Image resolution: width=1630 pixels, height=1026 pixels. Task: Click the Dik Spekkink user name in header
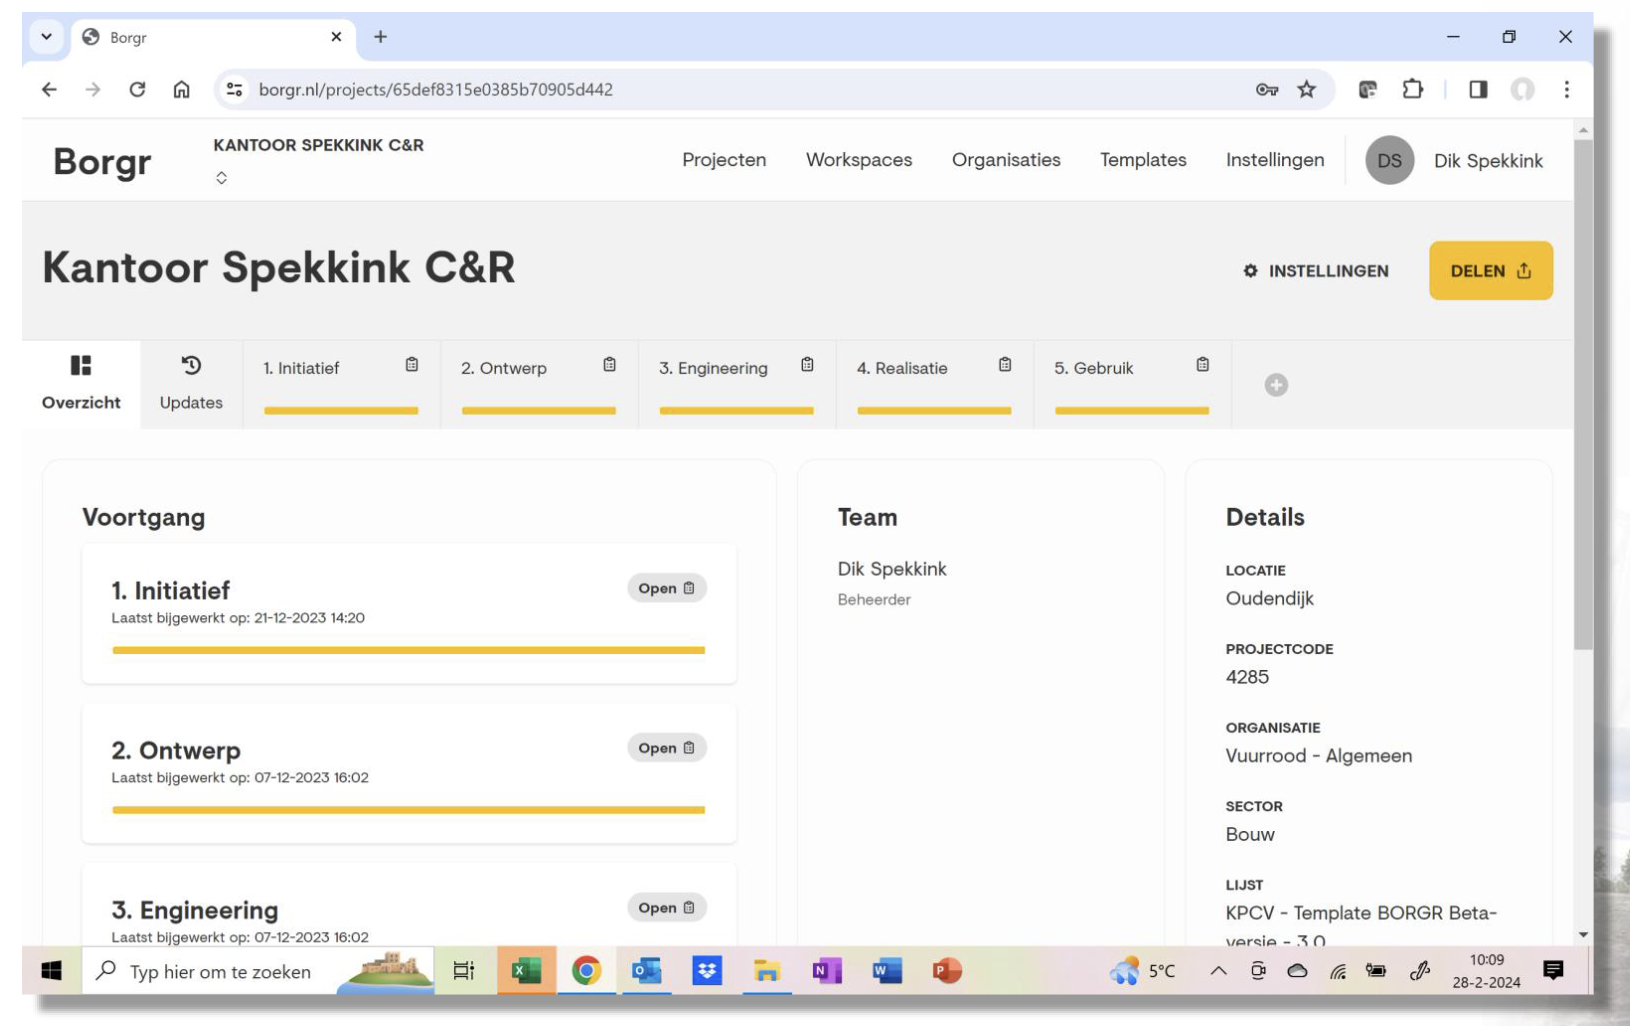(1488, 161)
